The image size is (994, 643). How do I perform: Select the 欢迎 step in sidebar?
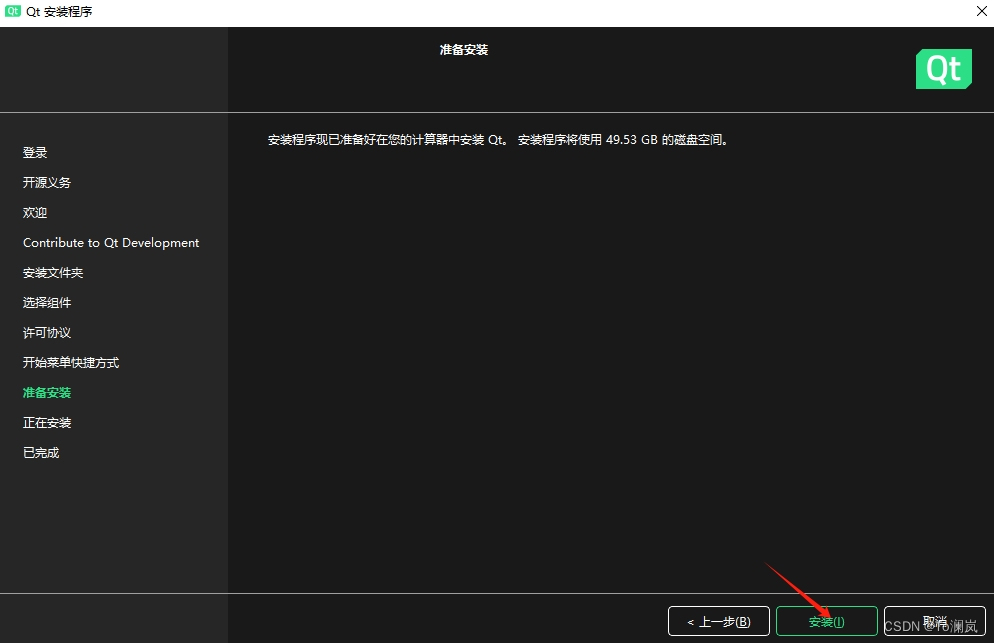click(x=35, y=212)
